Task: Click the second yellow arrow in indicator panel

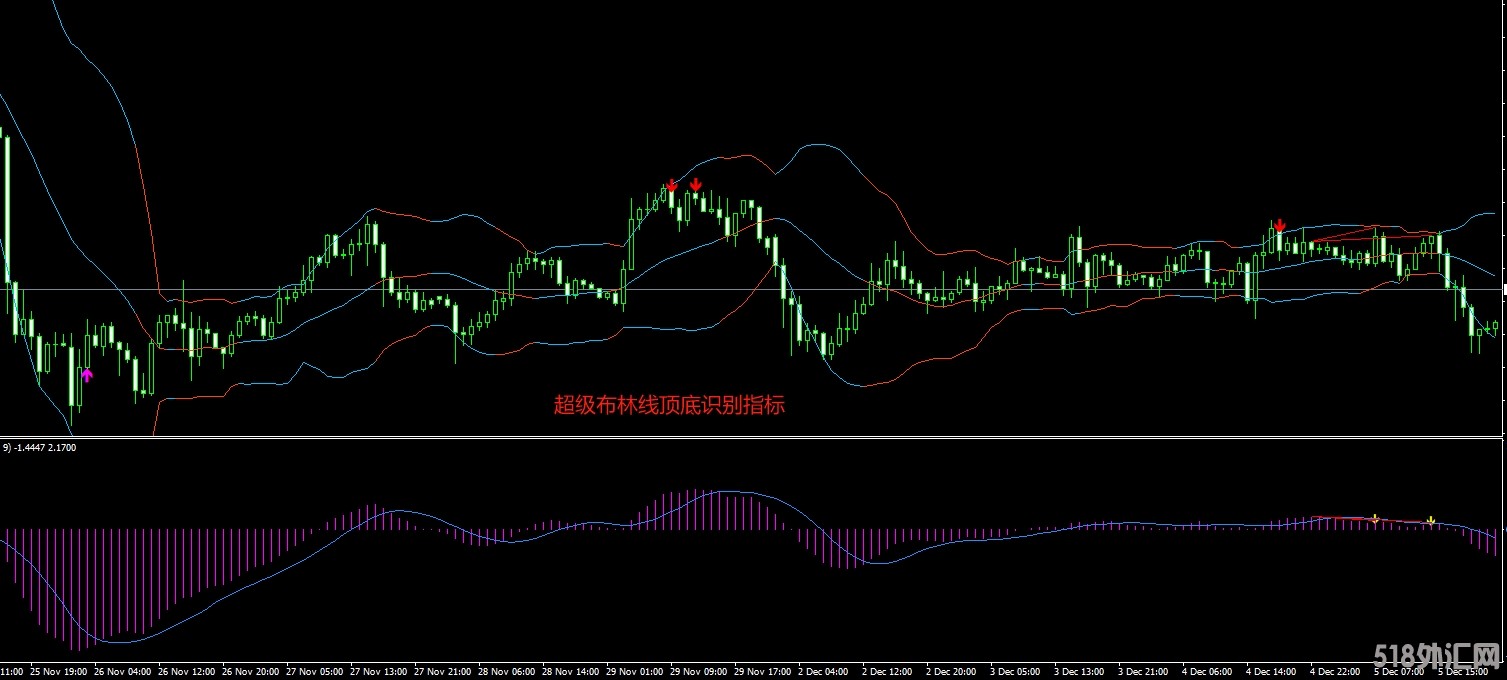Action: click(1431, 520)
